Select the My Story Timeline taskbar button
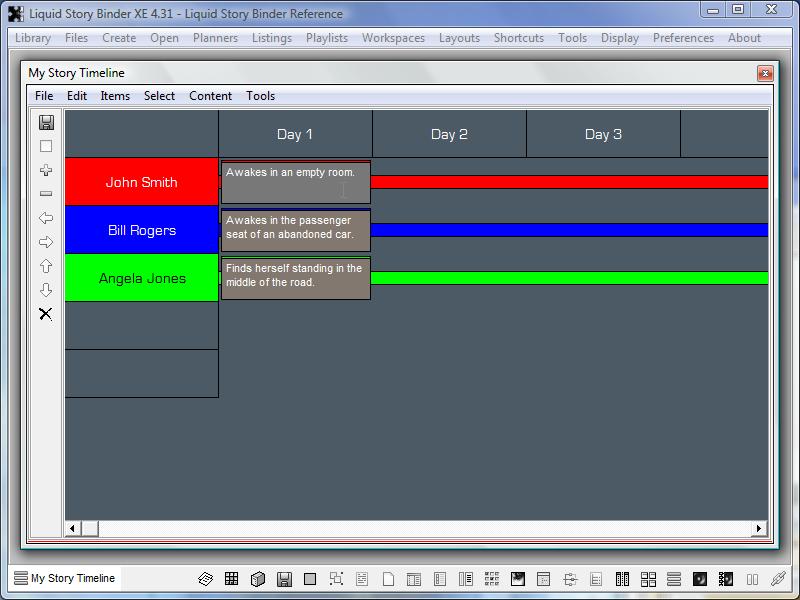 tap(65, 578)
